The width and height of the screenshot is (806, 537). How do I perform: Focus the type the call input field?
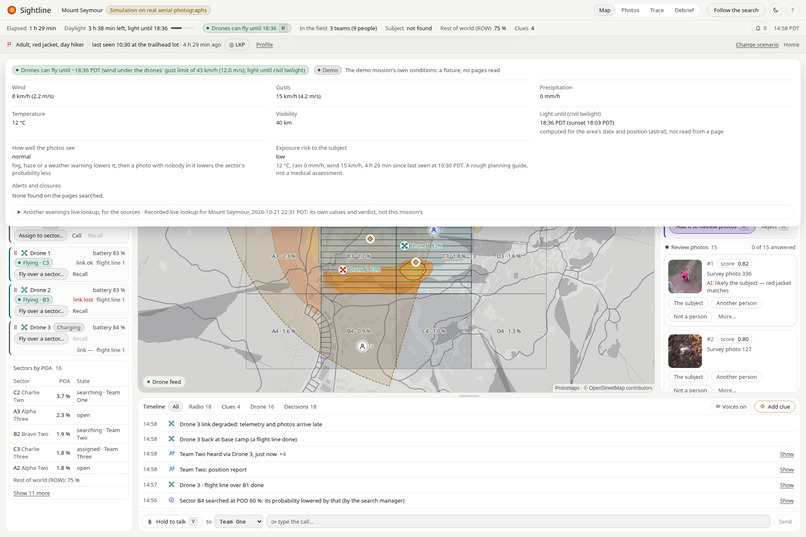click(x=518, y=522)
